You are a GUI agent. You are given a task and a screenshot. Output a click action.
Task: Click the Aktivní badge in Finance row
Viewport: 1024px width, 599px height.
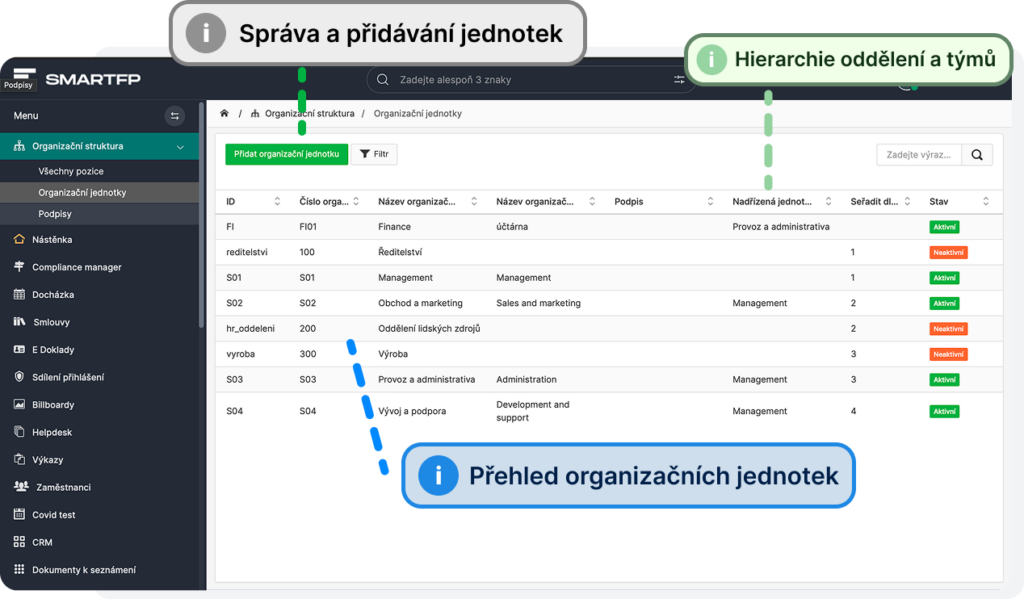(x=944, y=227)
